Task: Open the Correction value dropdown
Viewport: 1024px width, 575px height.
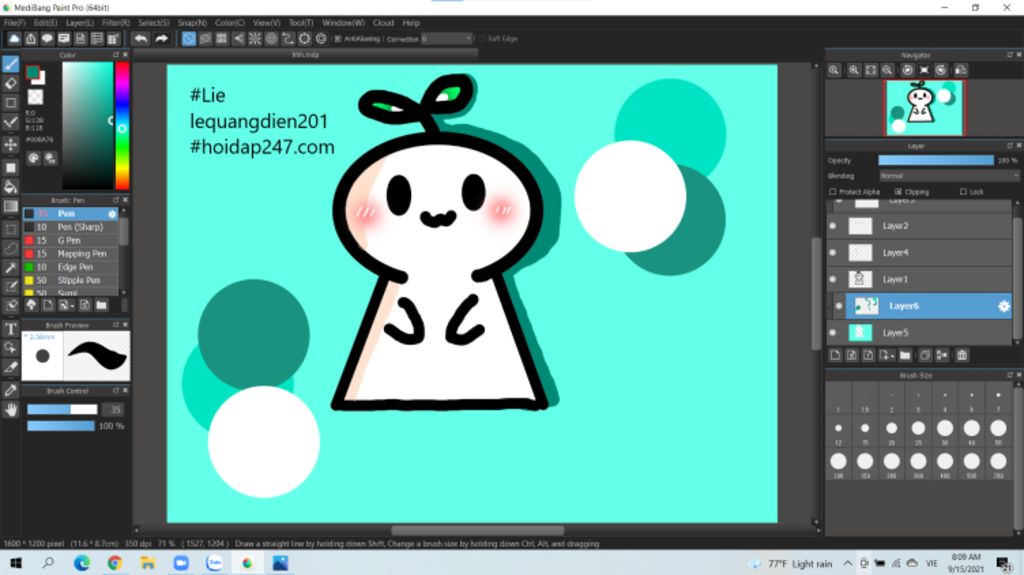Action: (447, 39)
